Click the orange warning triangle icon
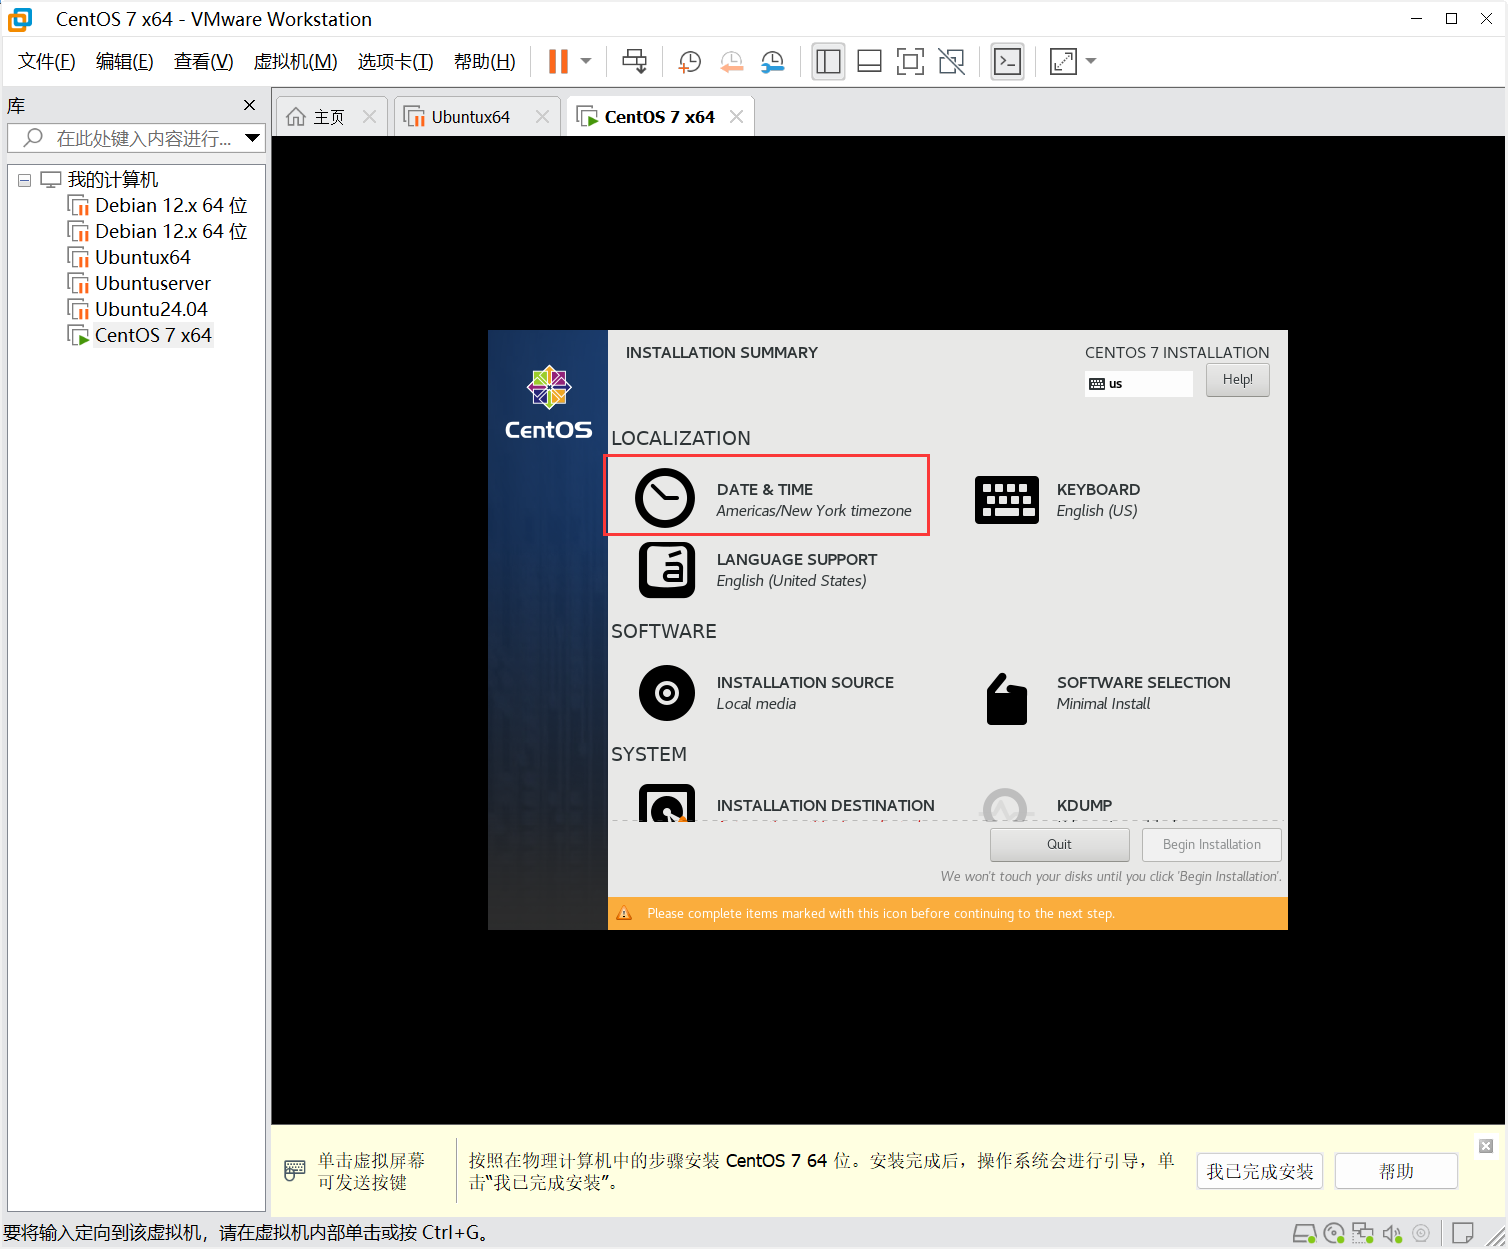This screenshot has width=1508, height=1249. coord(624,913)
